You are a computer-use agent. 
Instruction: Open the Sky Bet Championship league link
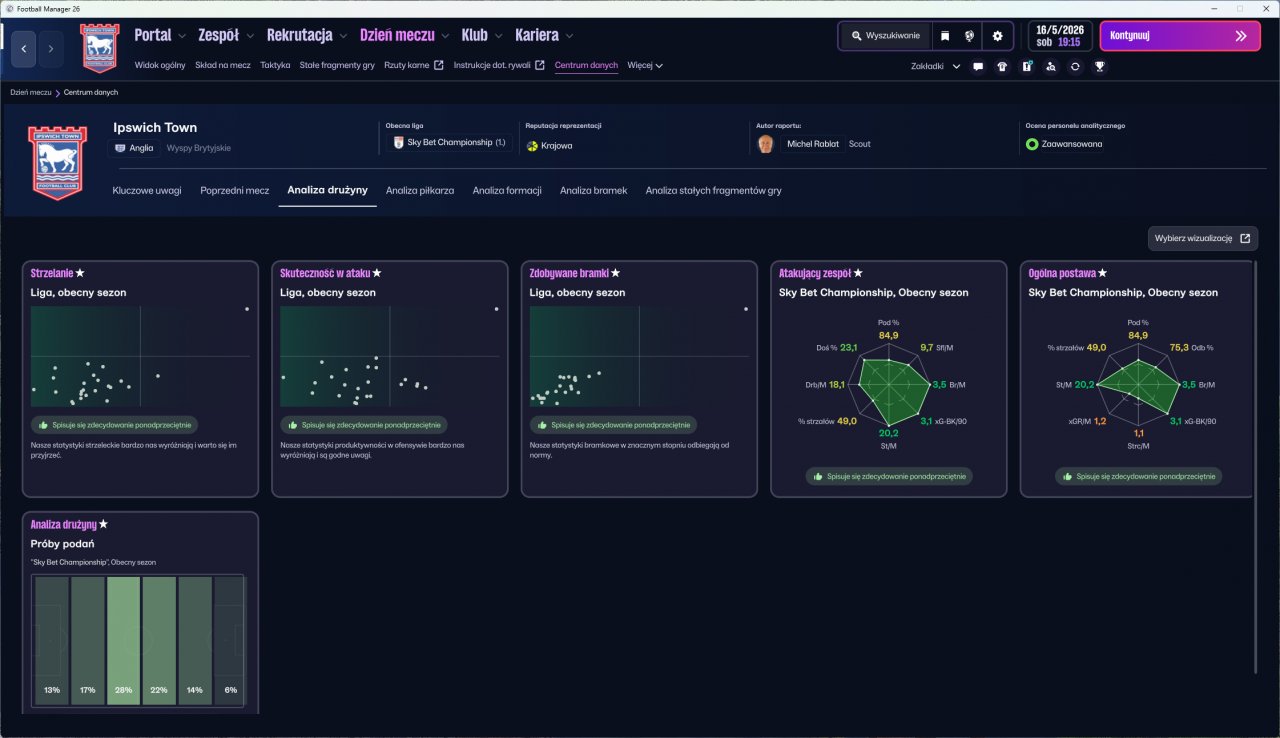pos(449,143)
